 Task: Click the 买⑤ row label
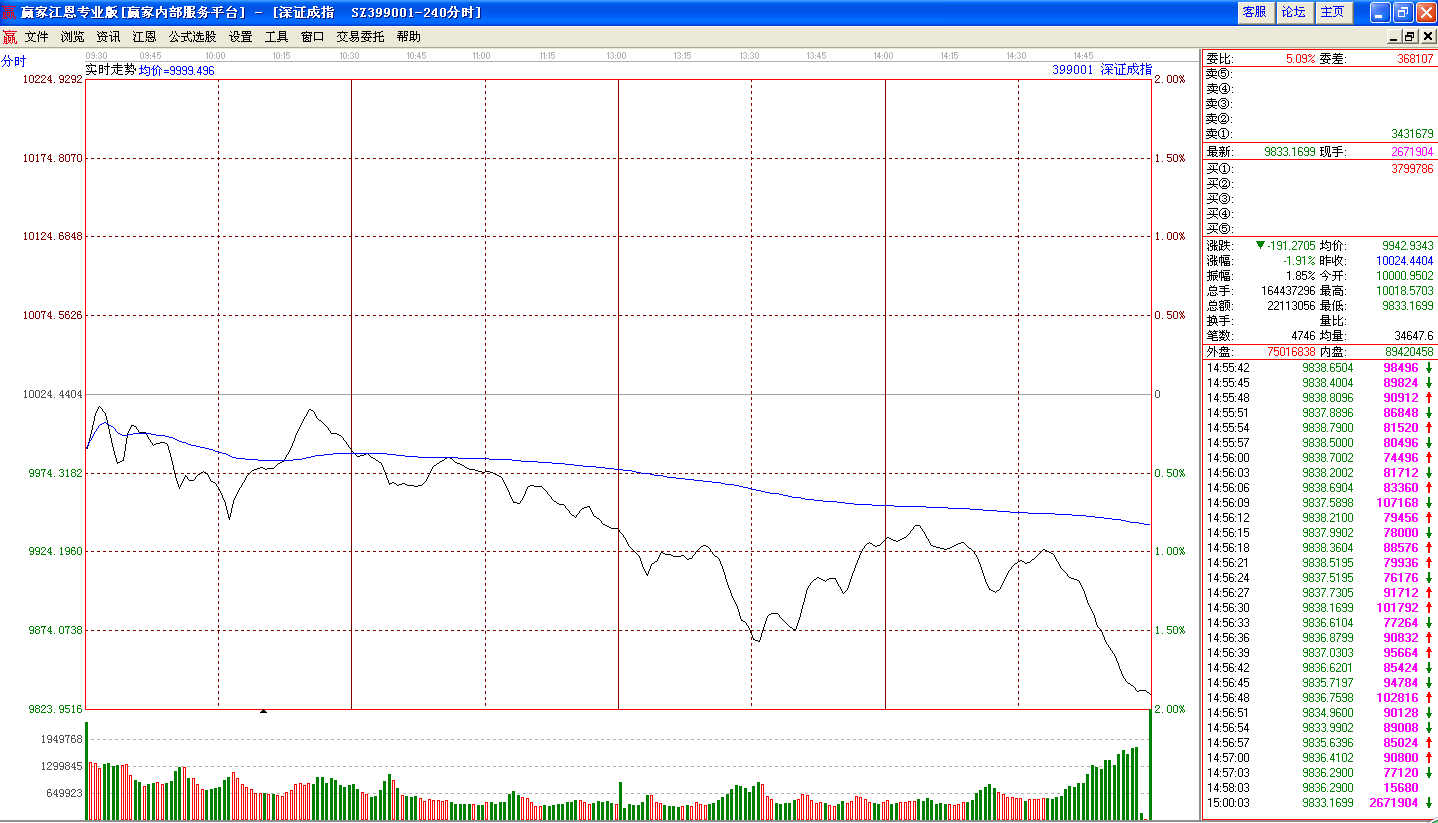point(1219,229)
